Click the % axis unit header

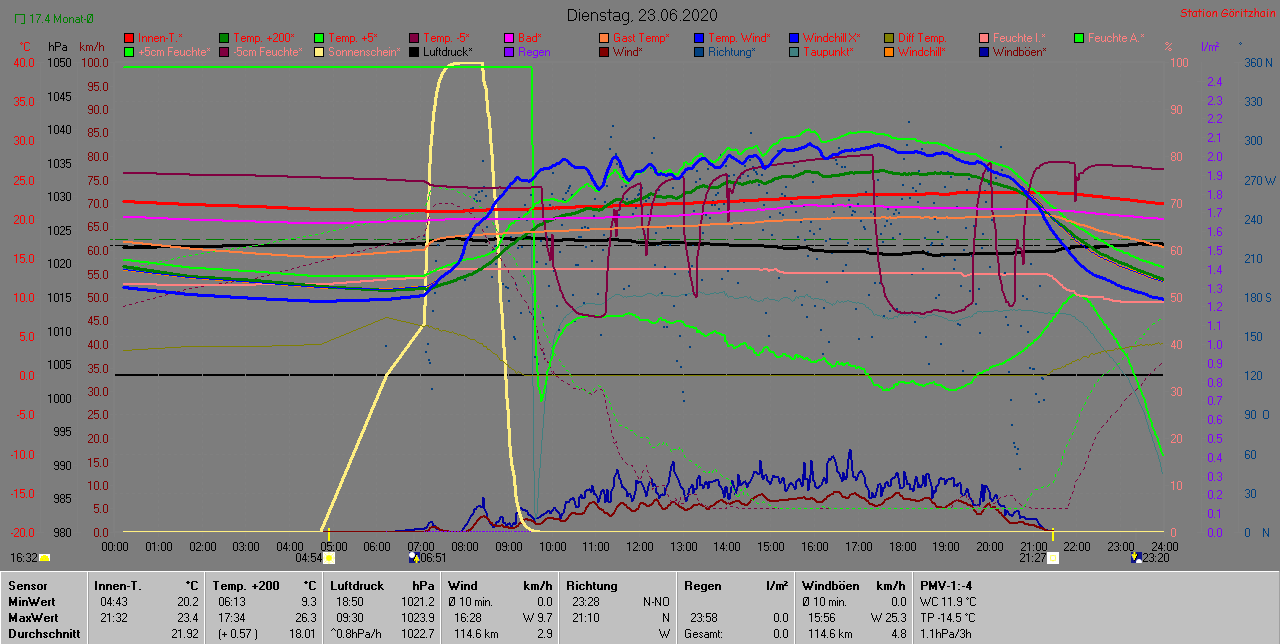1168,47
